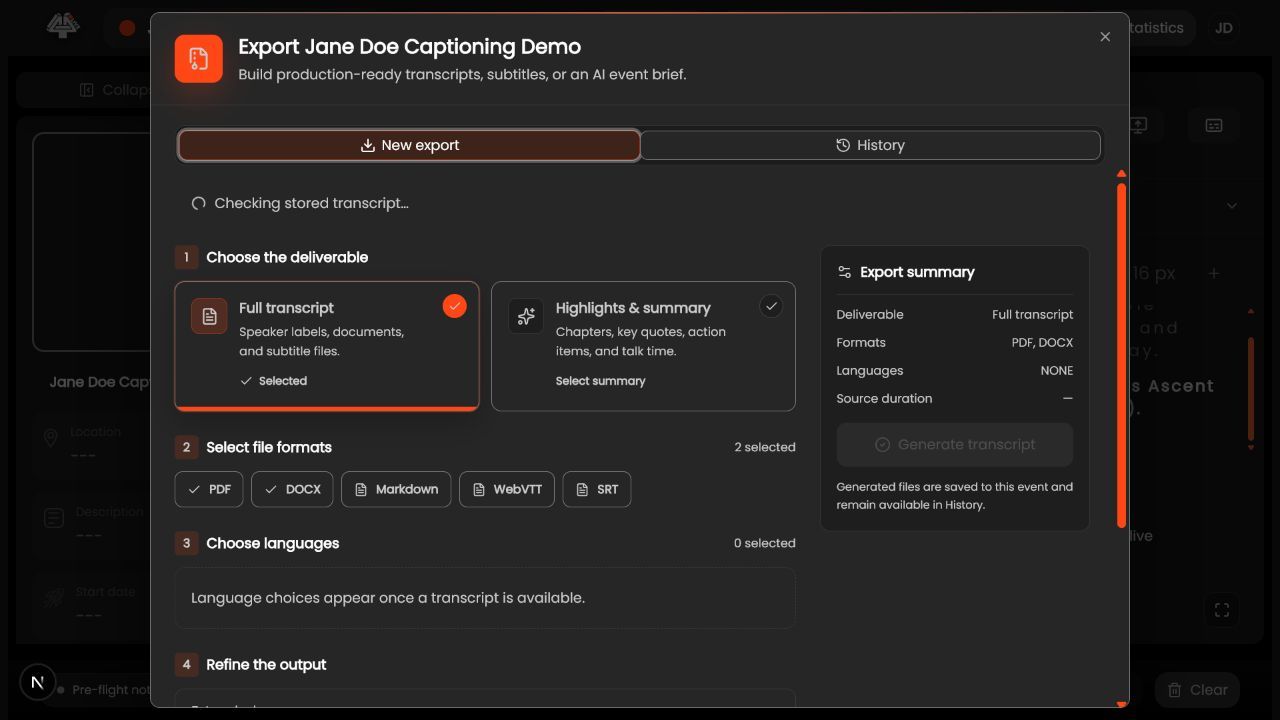Click the app logo in background top-left

[63, 26]
